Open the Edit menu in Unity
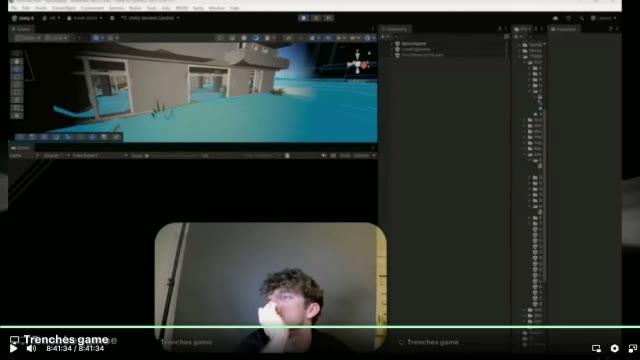The height and width of the screenshot is (360, 640). coord(26,8)
